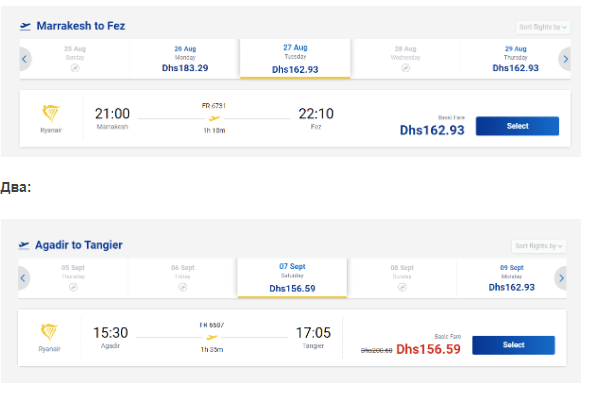Click the unavailable 08 Sept Sunday date
This screenshot has width=595, height=403.
(402, 278)
